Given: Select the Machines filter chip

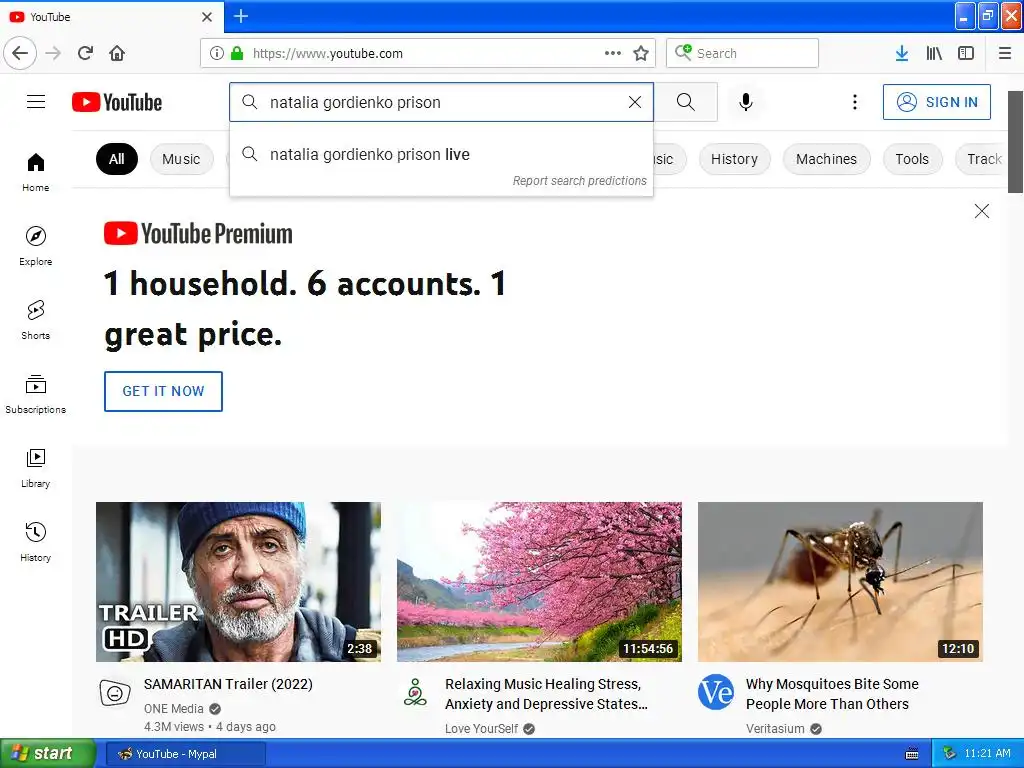Looking at the screenshot, I should coord(826,159).
